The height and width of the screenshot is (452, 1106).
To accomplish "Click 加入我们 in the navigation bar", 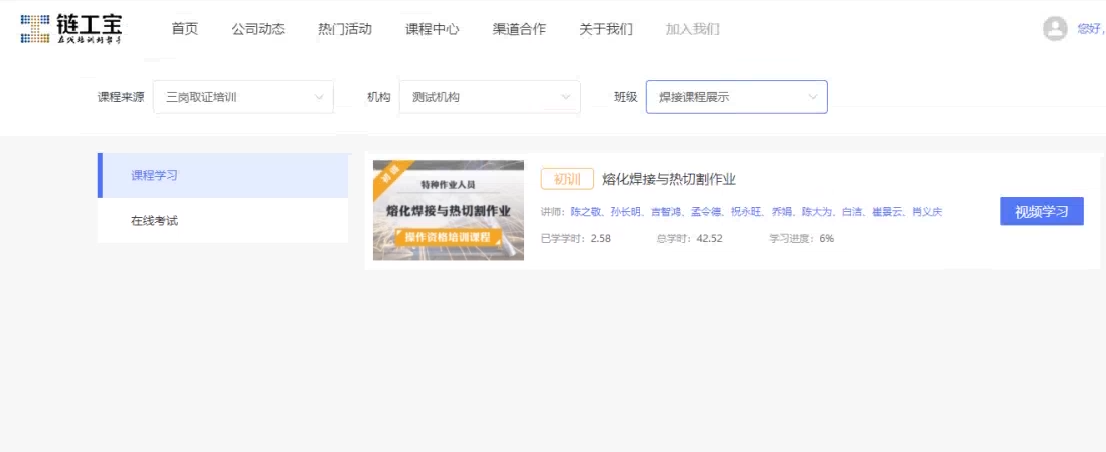I will [x=692, y=29].
